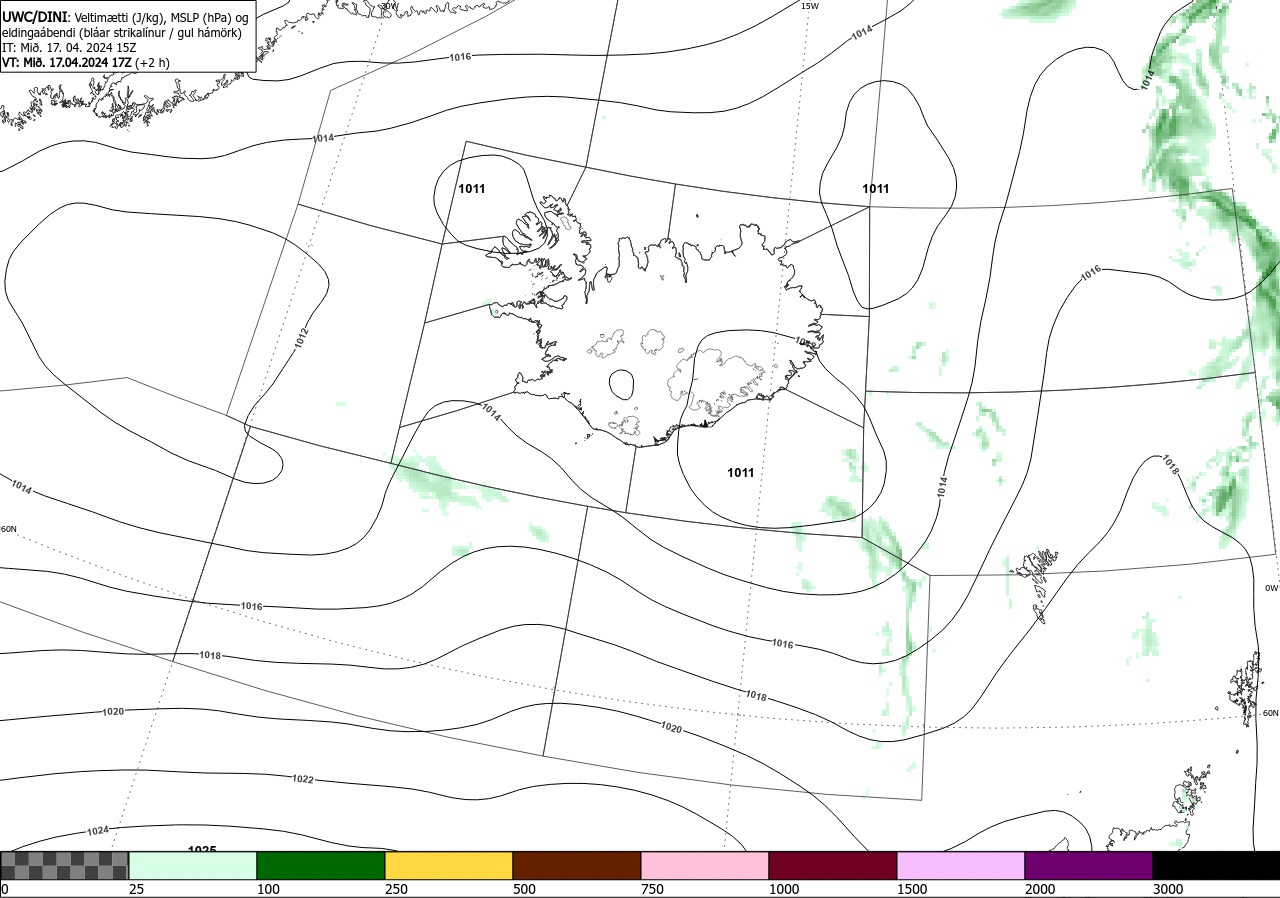1280x898 pixels.
Task: Click the legend value '1500'
Action: tap(912, 889)
